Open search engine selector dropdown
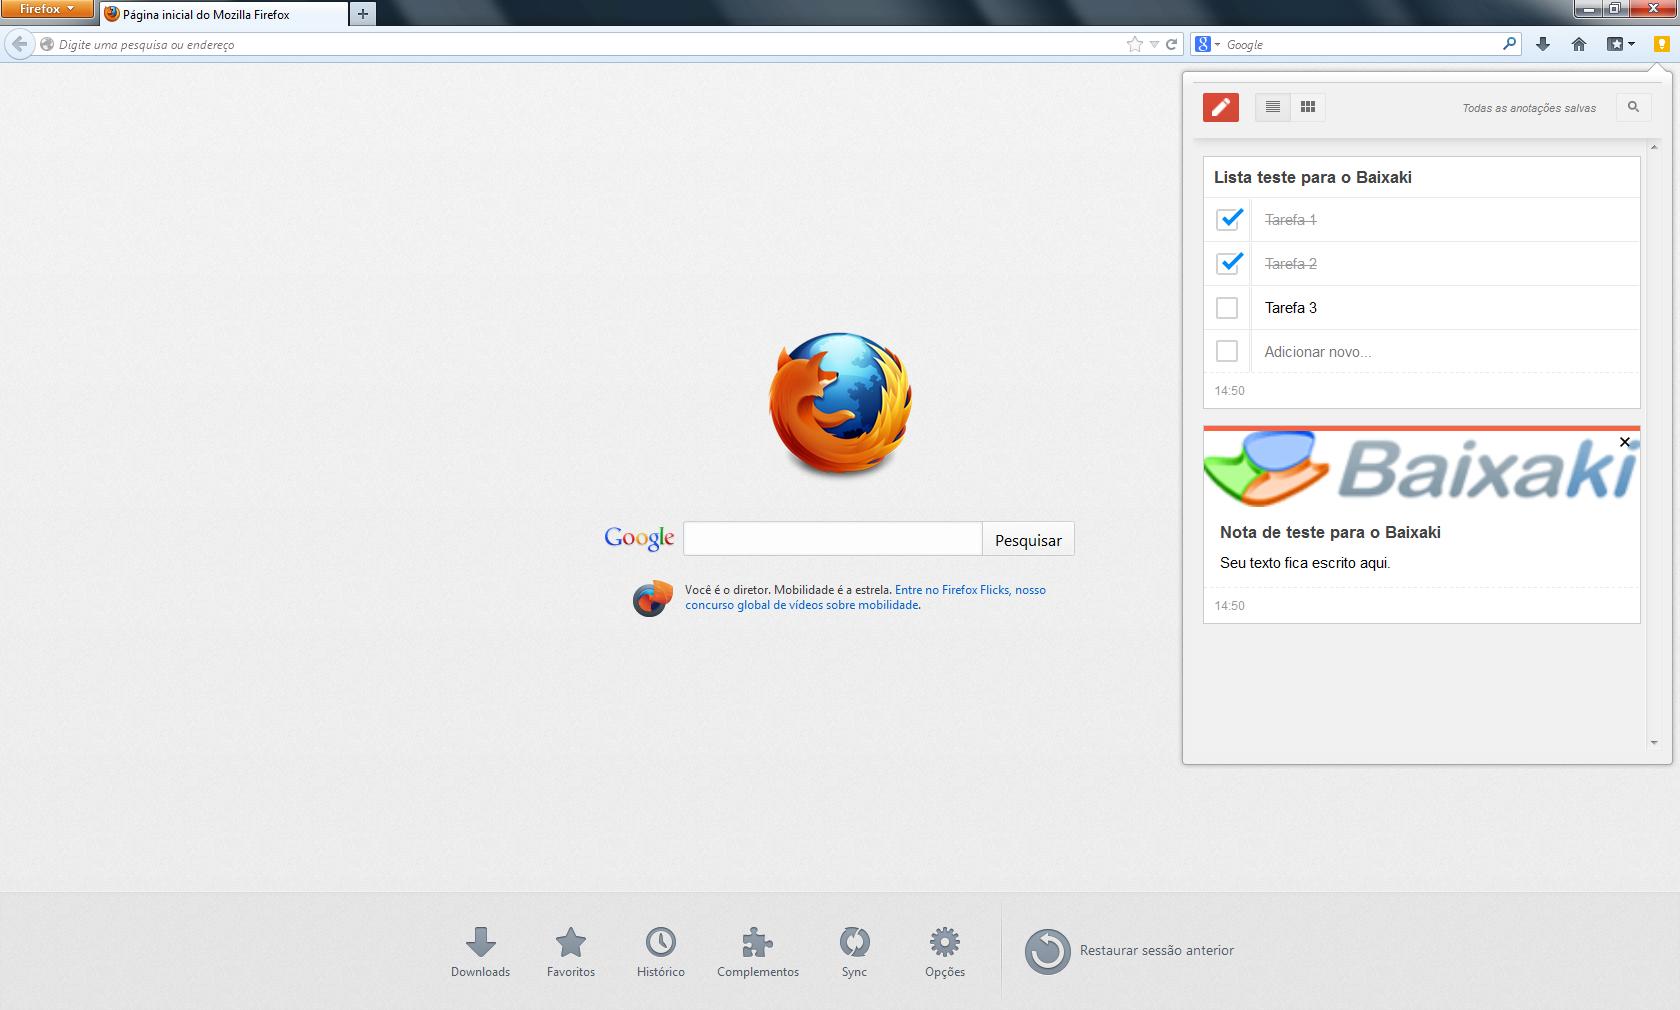The height and width of the screenshot is (1010, 1680). (x=1208, y=44)
